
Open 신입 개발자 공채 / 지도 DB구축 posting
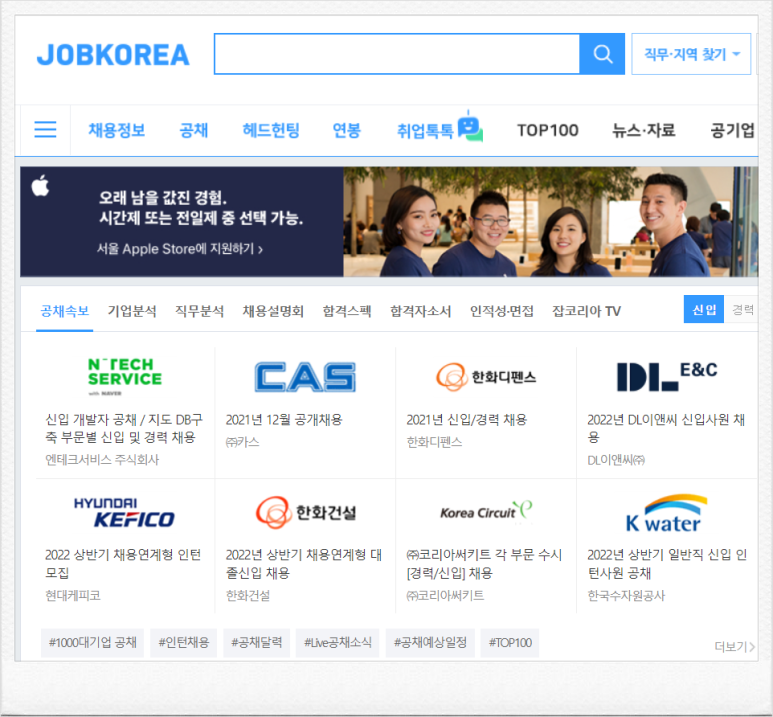(124, 428)
